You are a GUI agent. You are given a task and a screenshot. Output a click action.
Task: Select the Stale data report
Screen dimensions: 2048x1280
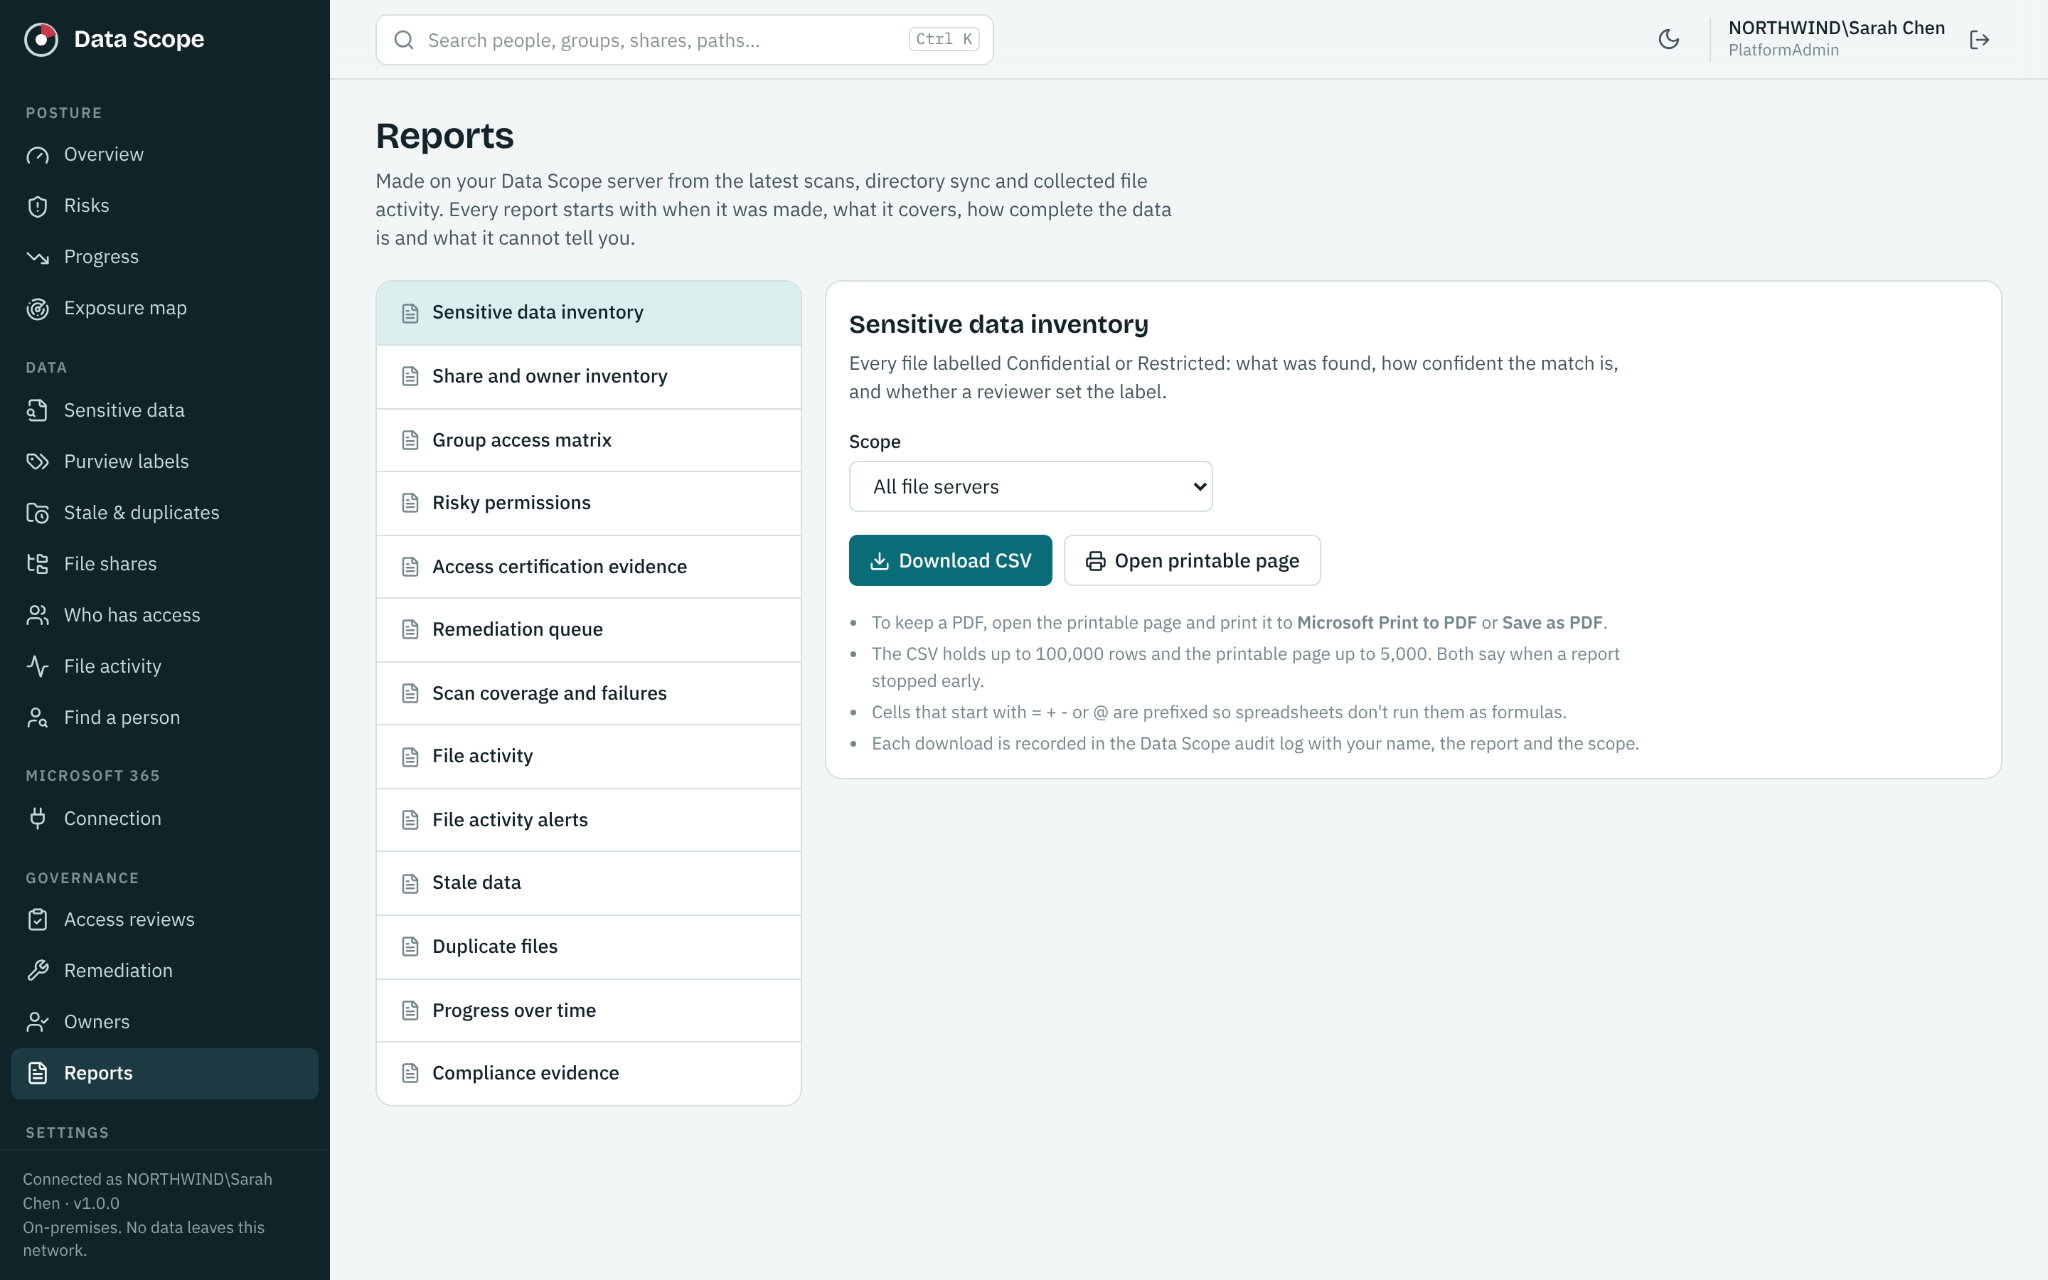coord(588,883)
